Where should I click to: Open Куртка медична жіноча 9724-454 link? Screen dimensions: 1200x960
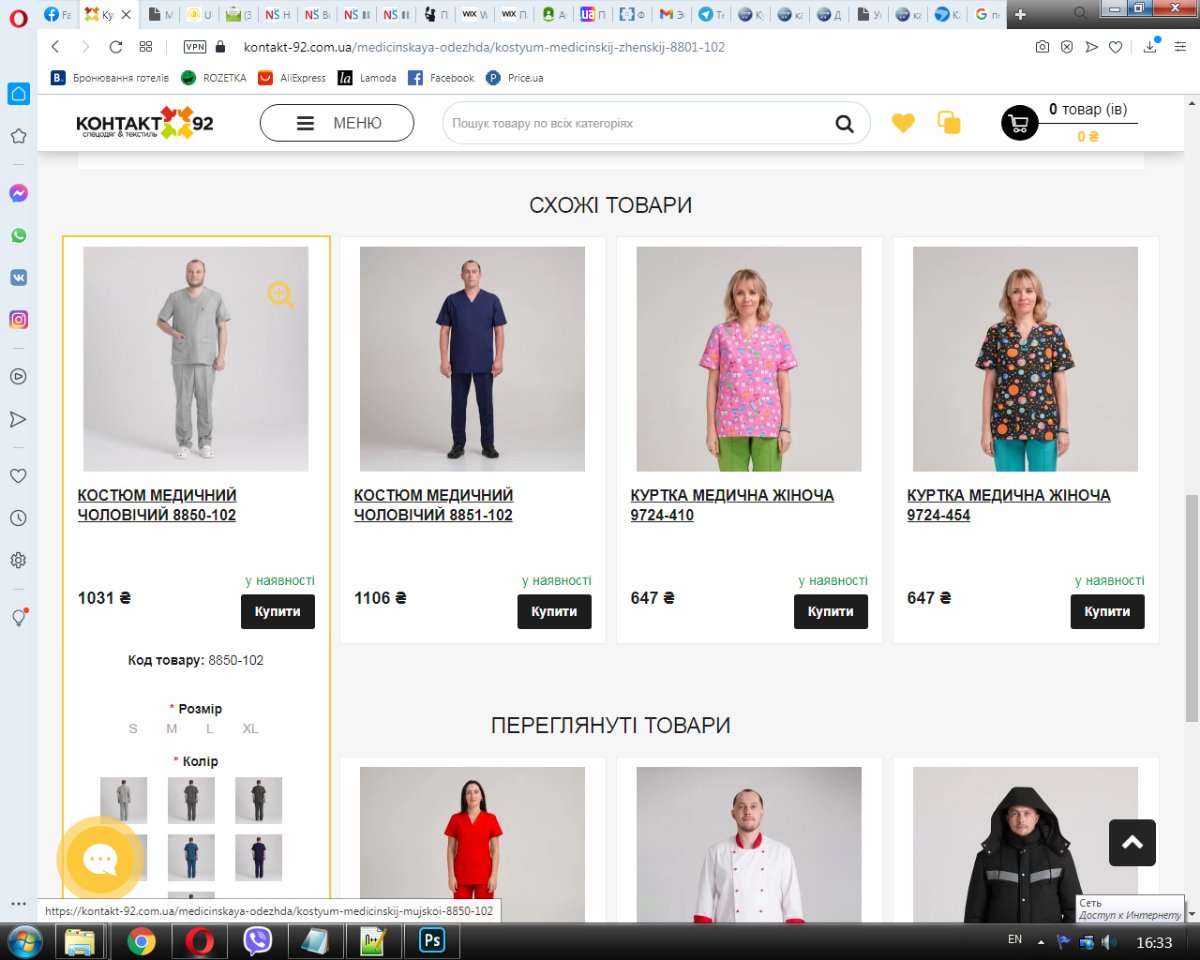[x=1008, y=505]
